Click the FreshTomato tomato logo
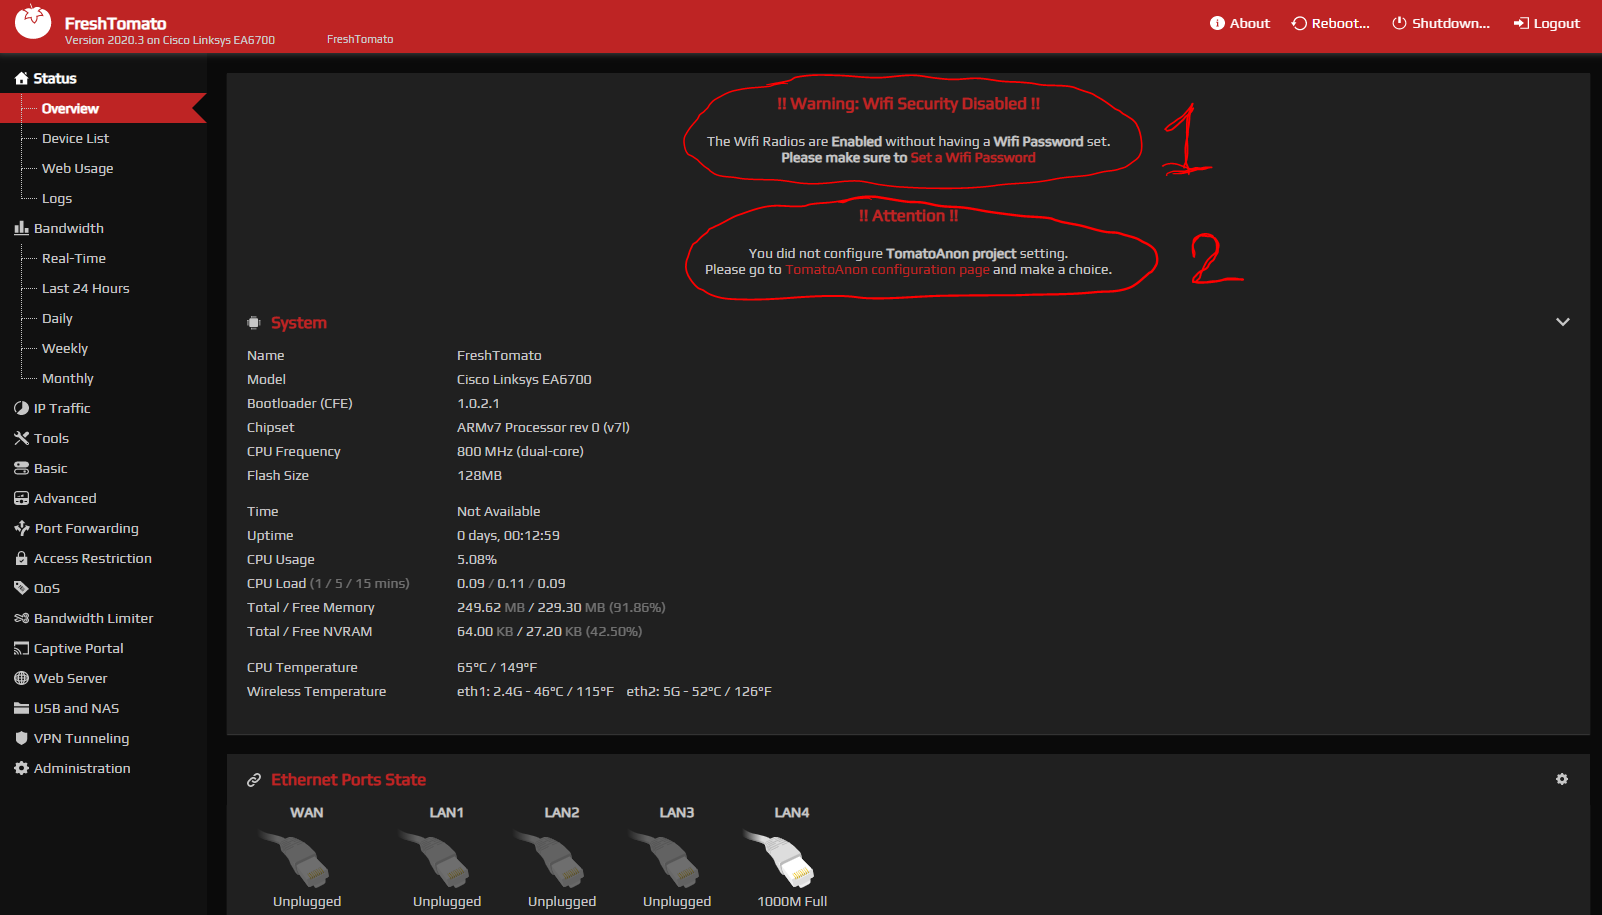 pos(33,21)
